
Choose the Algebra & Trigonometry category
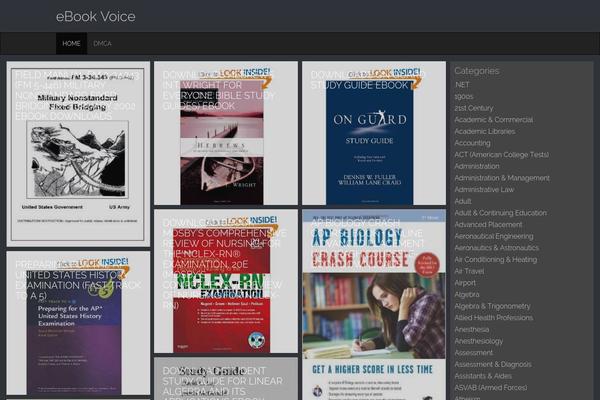click(492, 306)
